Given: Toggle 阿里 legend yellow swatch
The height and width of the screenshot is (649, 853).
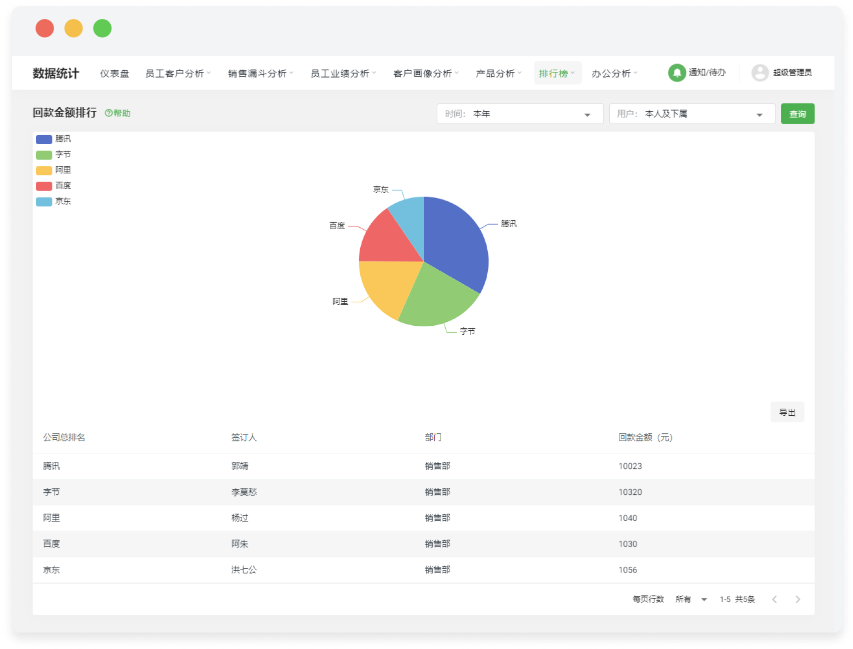Looking at the screenshot, I should [x=44, y=170].
